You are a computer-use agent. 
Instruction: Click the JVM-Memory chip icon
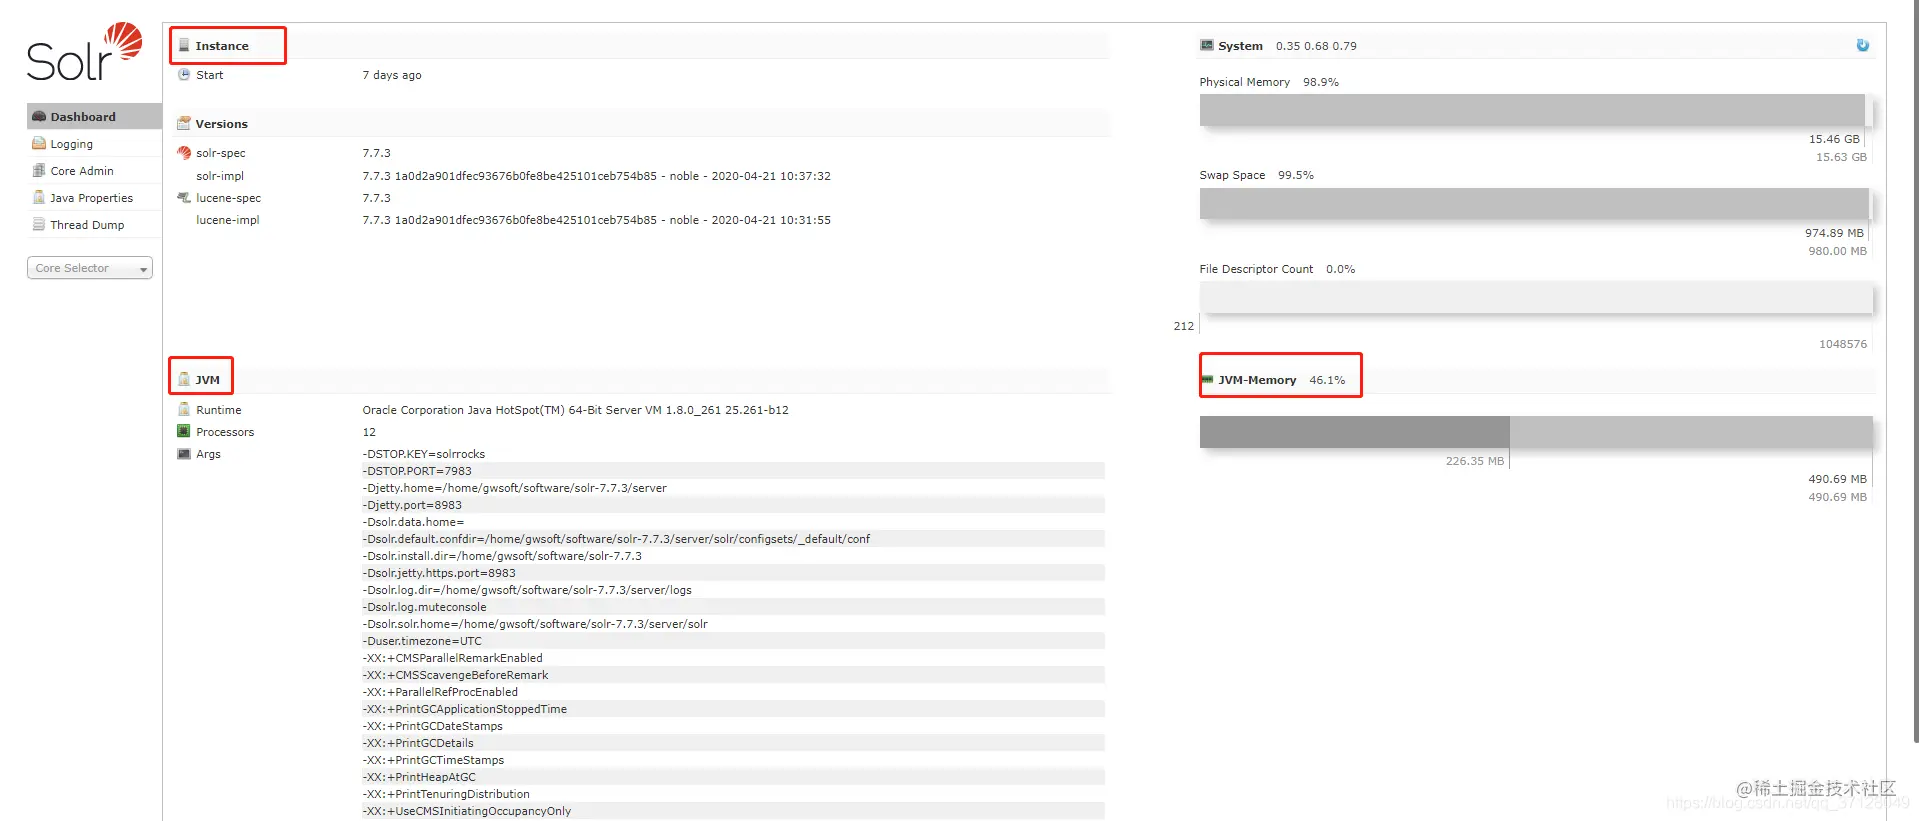coord(1207,379)
